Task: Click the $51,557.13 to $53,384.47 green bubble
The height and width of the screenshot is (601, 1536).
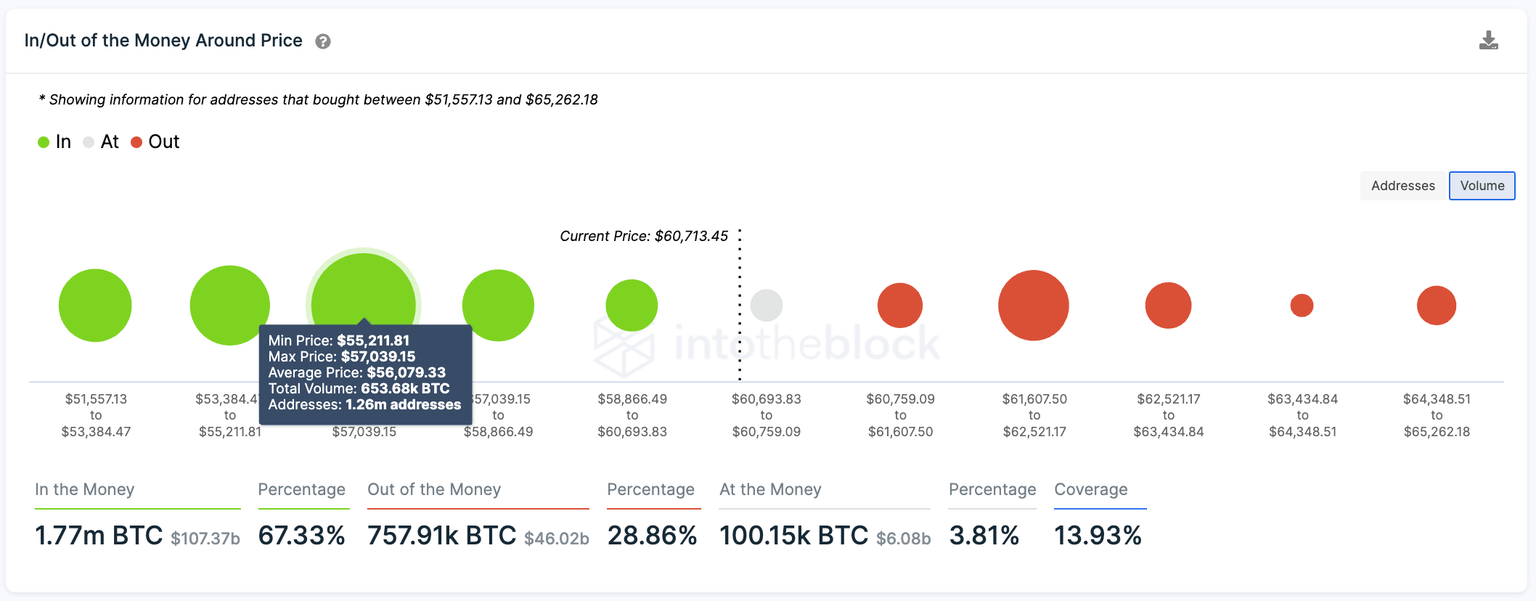Action: tap(95, 305)
